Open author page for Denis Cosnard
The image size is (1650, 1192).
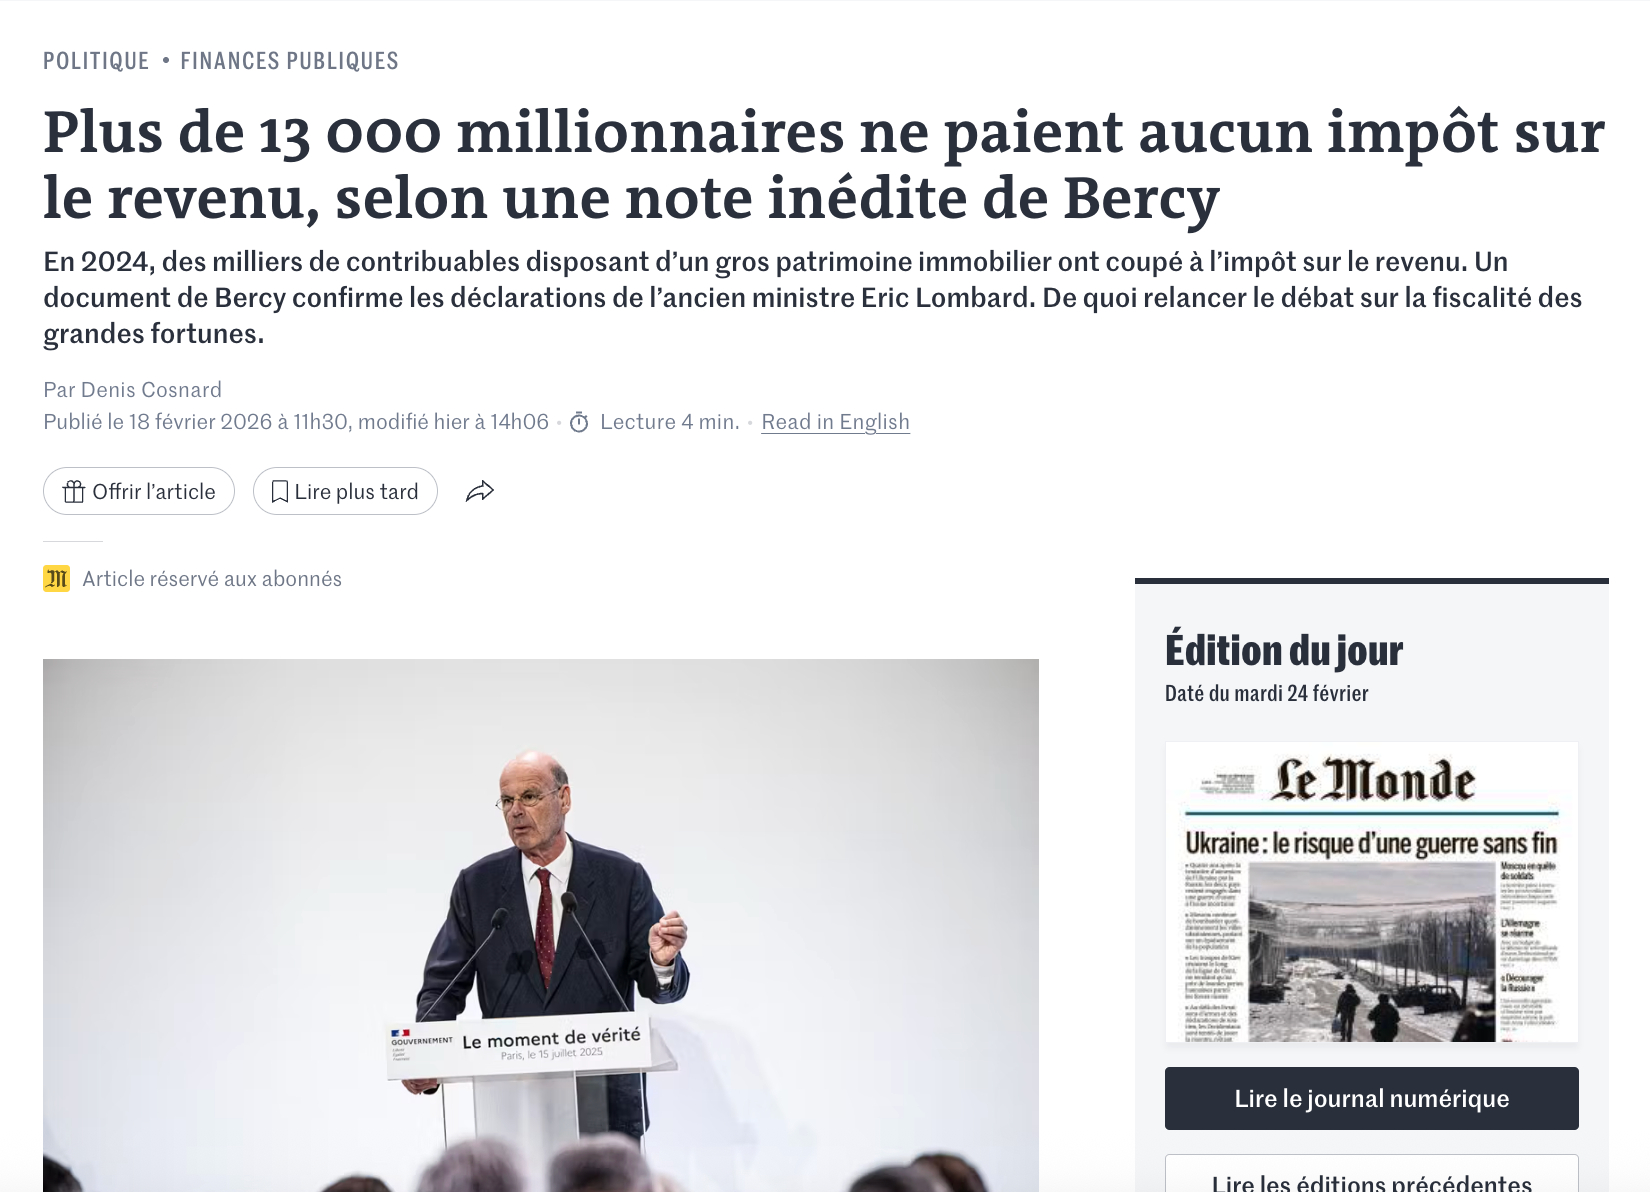(151, 390)
